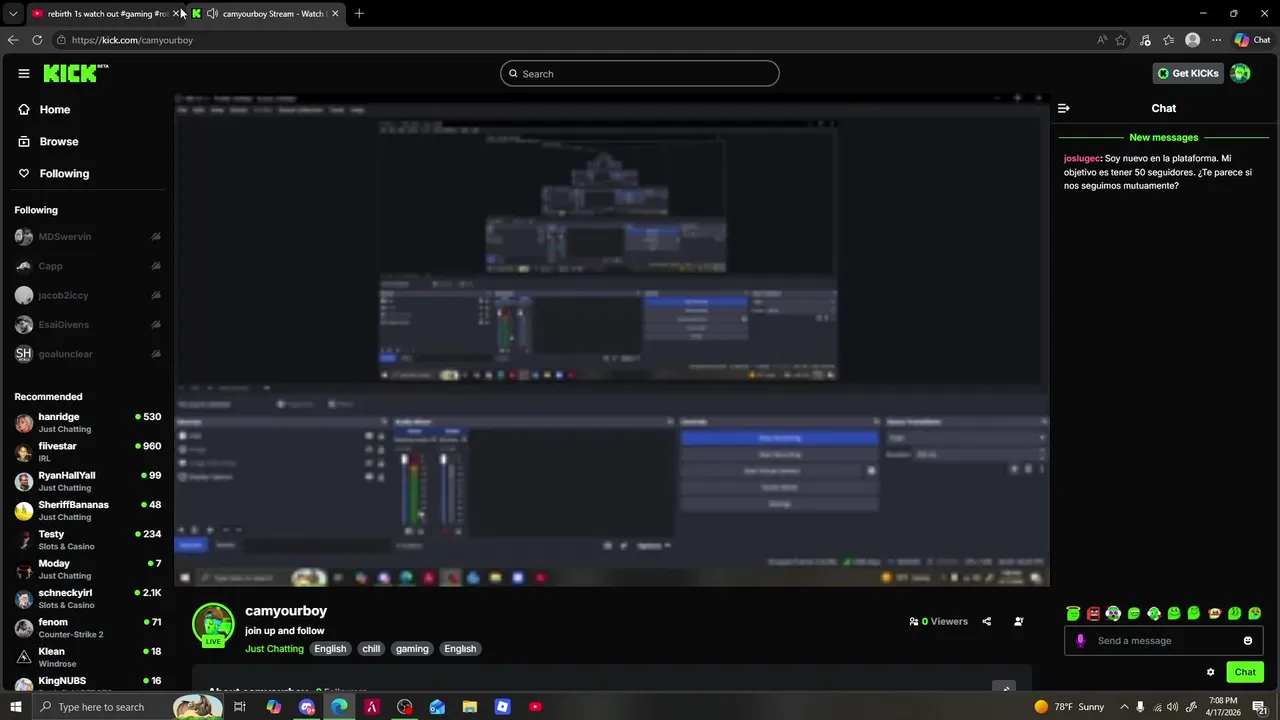This screenshot has width=1280, height=720.
Task: Toggle notifications for MDSwervin
Action: [156, 237]
